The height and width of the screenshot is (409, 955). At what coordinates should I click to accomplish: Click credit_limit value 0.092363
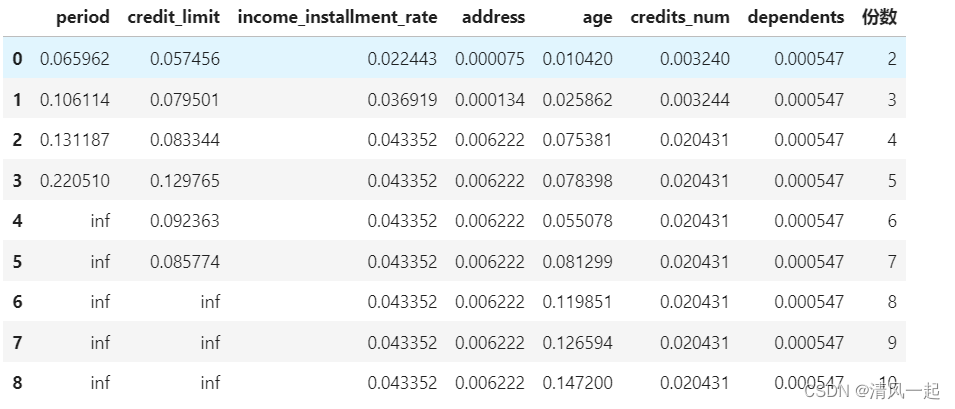pos(185,221)
